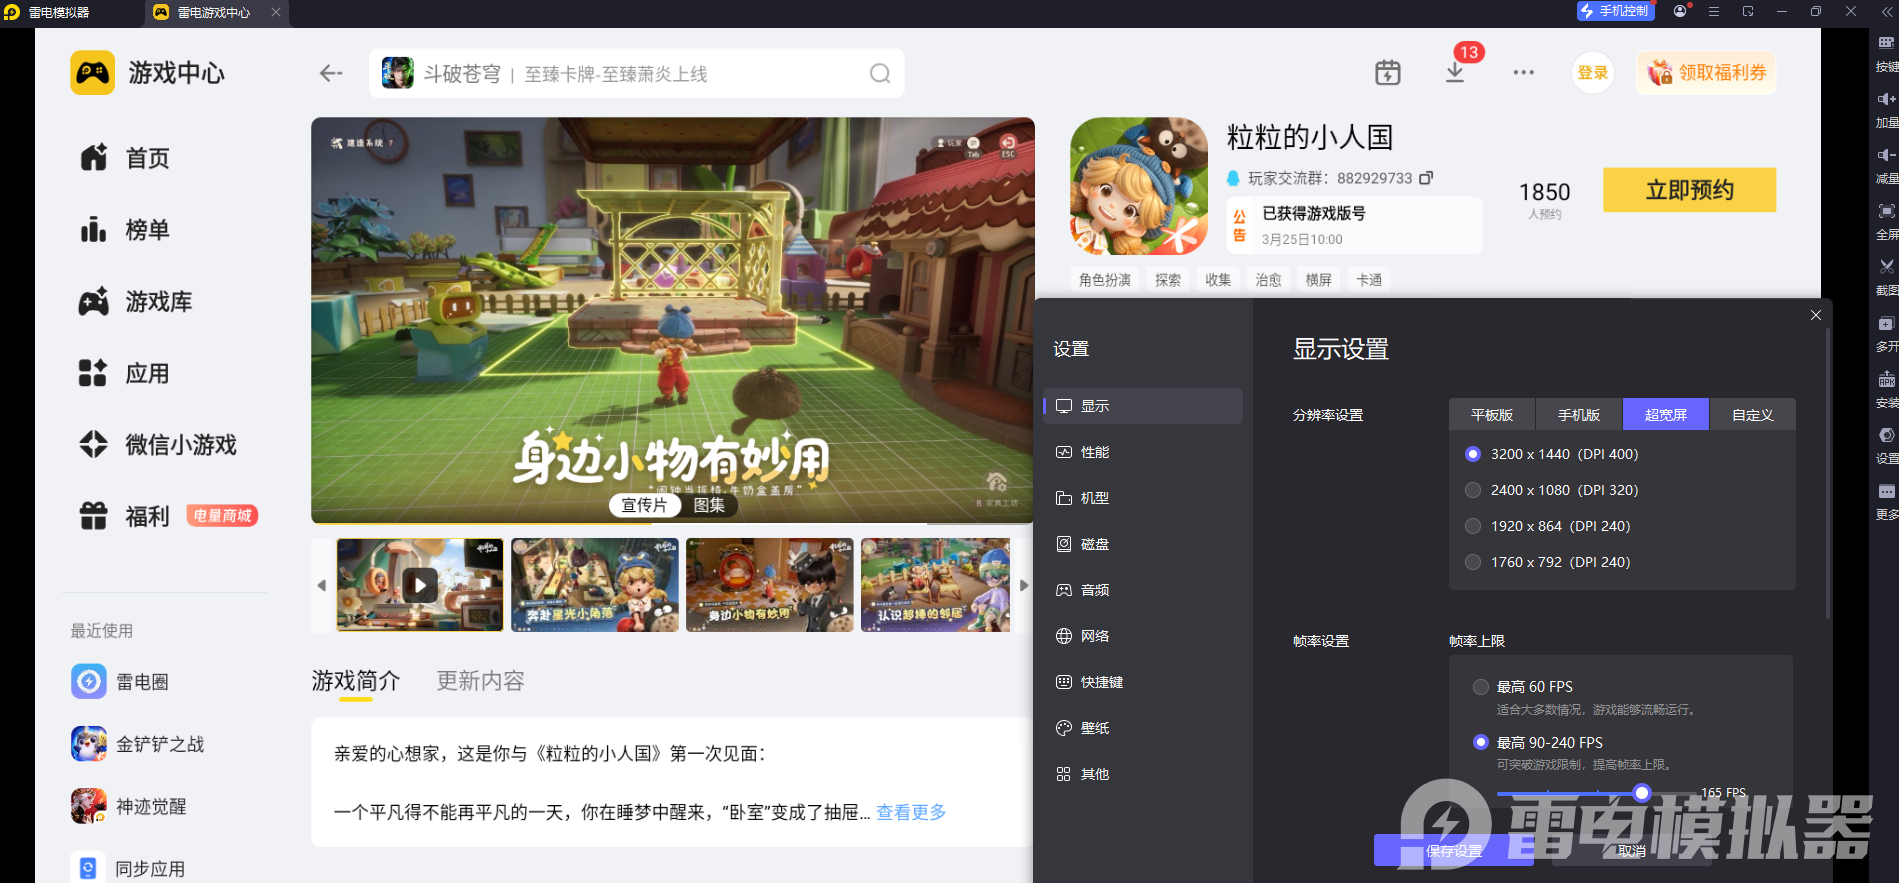
Task: Open the three-dots more options menu
Action: [1523, 73]
